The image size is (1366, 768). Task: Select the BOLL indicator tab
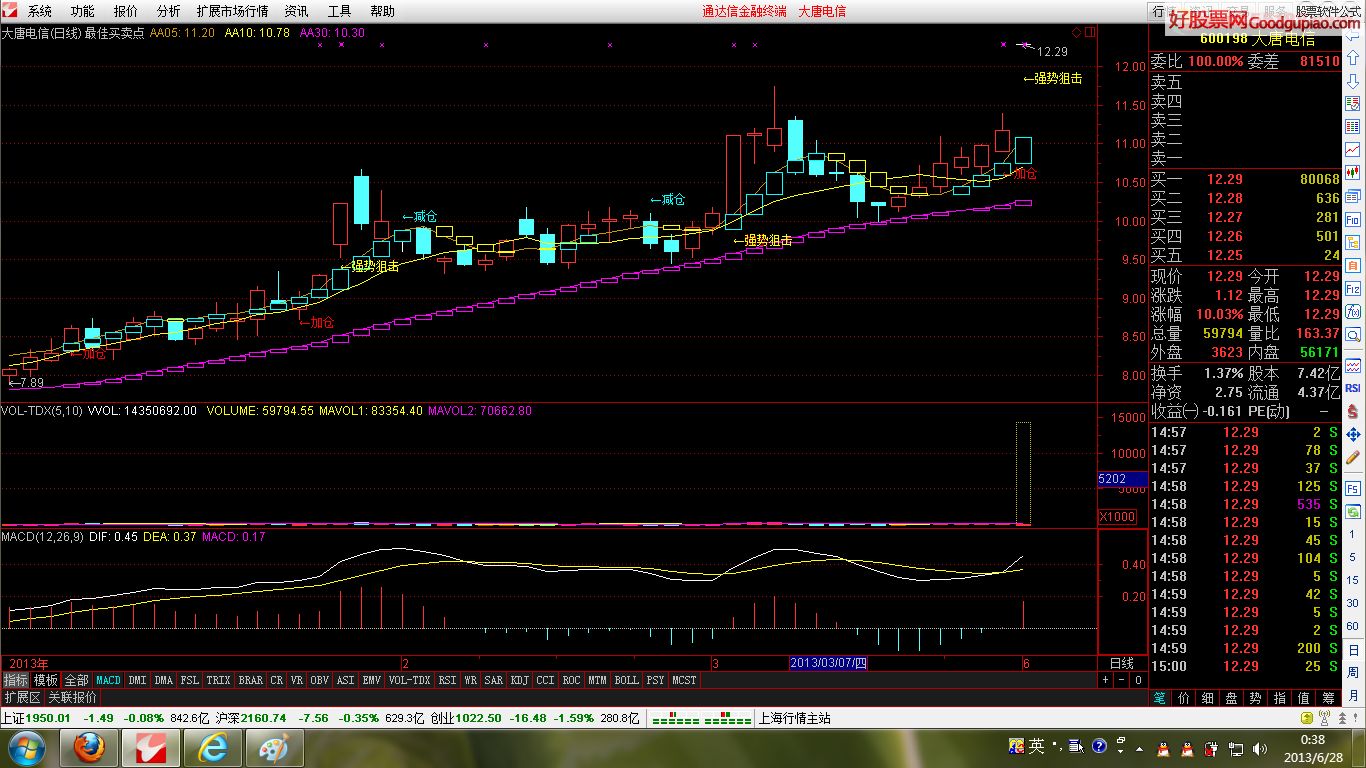[626, 680]
